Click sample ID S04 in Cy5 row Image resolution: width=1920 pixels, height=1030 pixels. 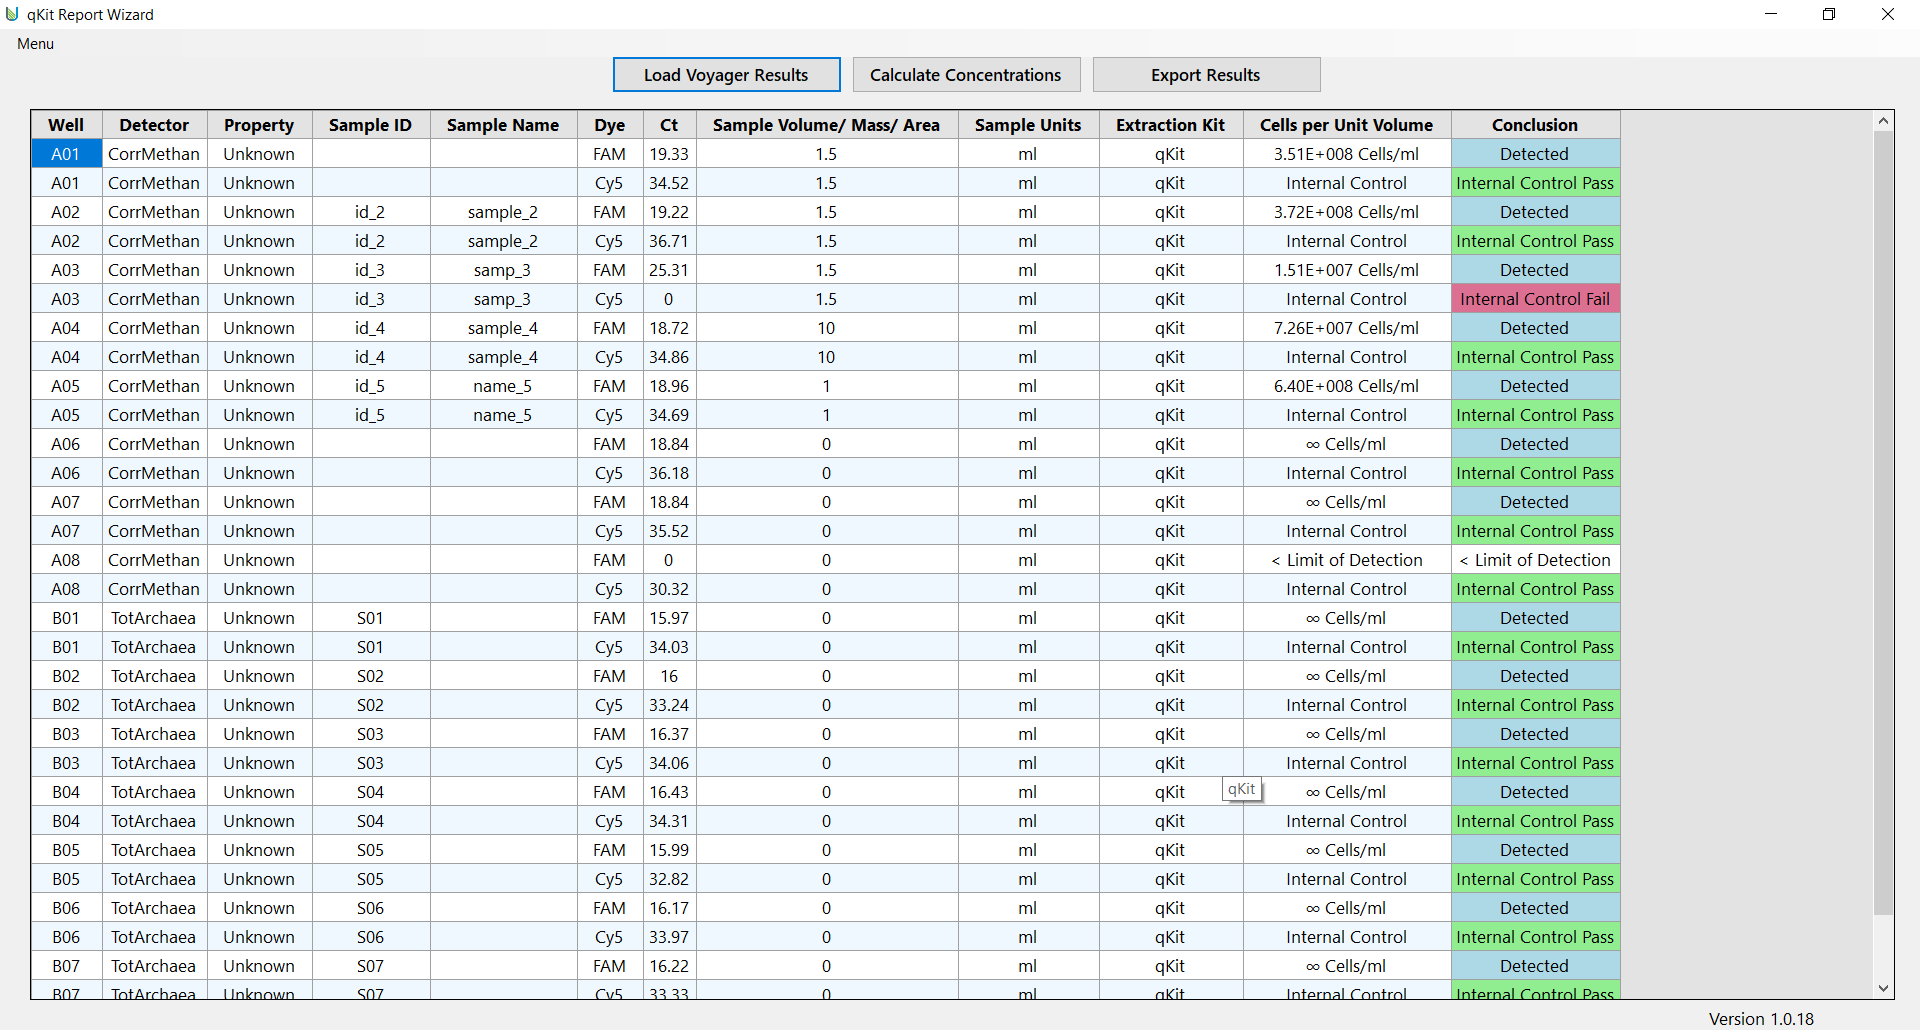370,821
